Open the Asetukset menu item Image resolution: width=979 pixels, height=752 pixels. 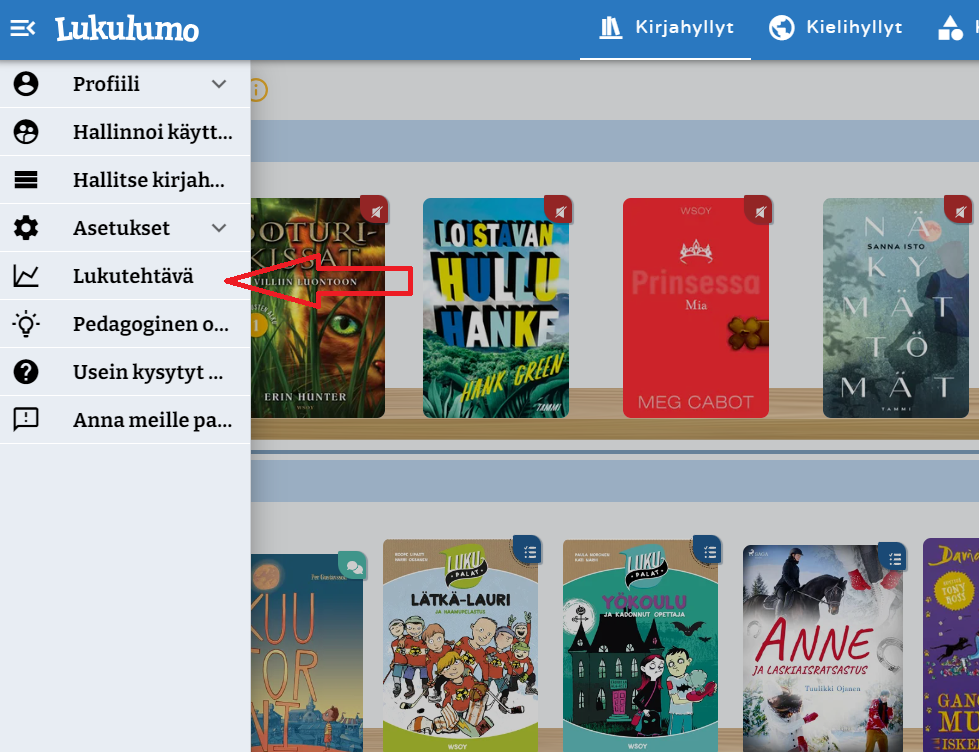pos(125,228)
